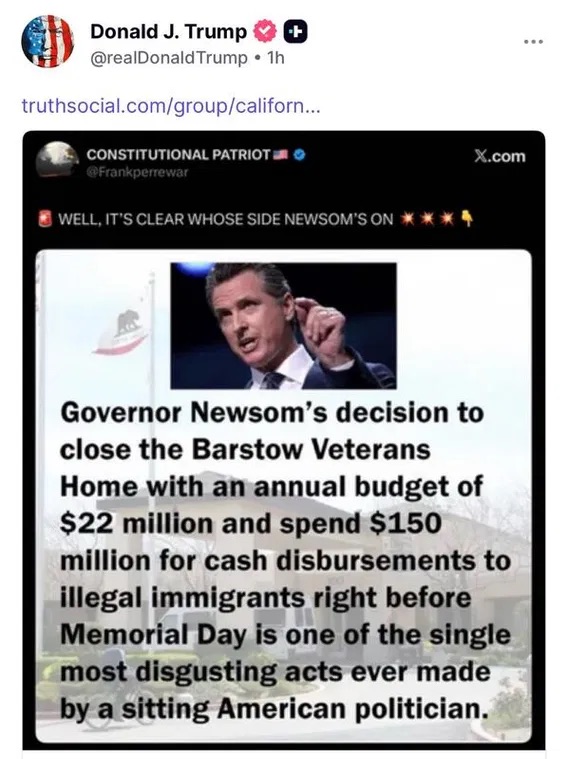Click the X.com source label
This screenshot has width=568, height=759.
[x=500, y=156]
